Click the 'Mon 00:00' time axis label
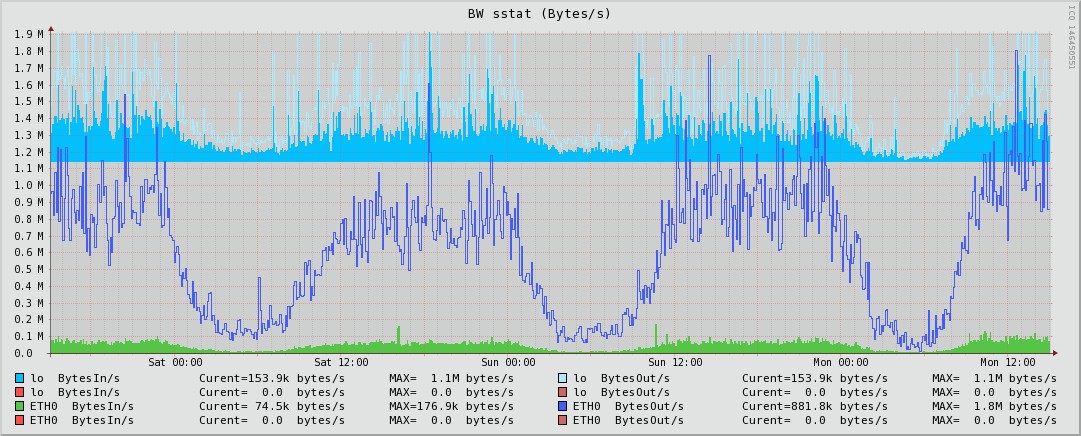This screenshot has width=1081, height=436. point(841,362)
